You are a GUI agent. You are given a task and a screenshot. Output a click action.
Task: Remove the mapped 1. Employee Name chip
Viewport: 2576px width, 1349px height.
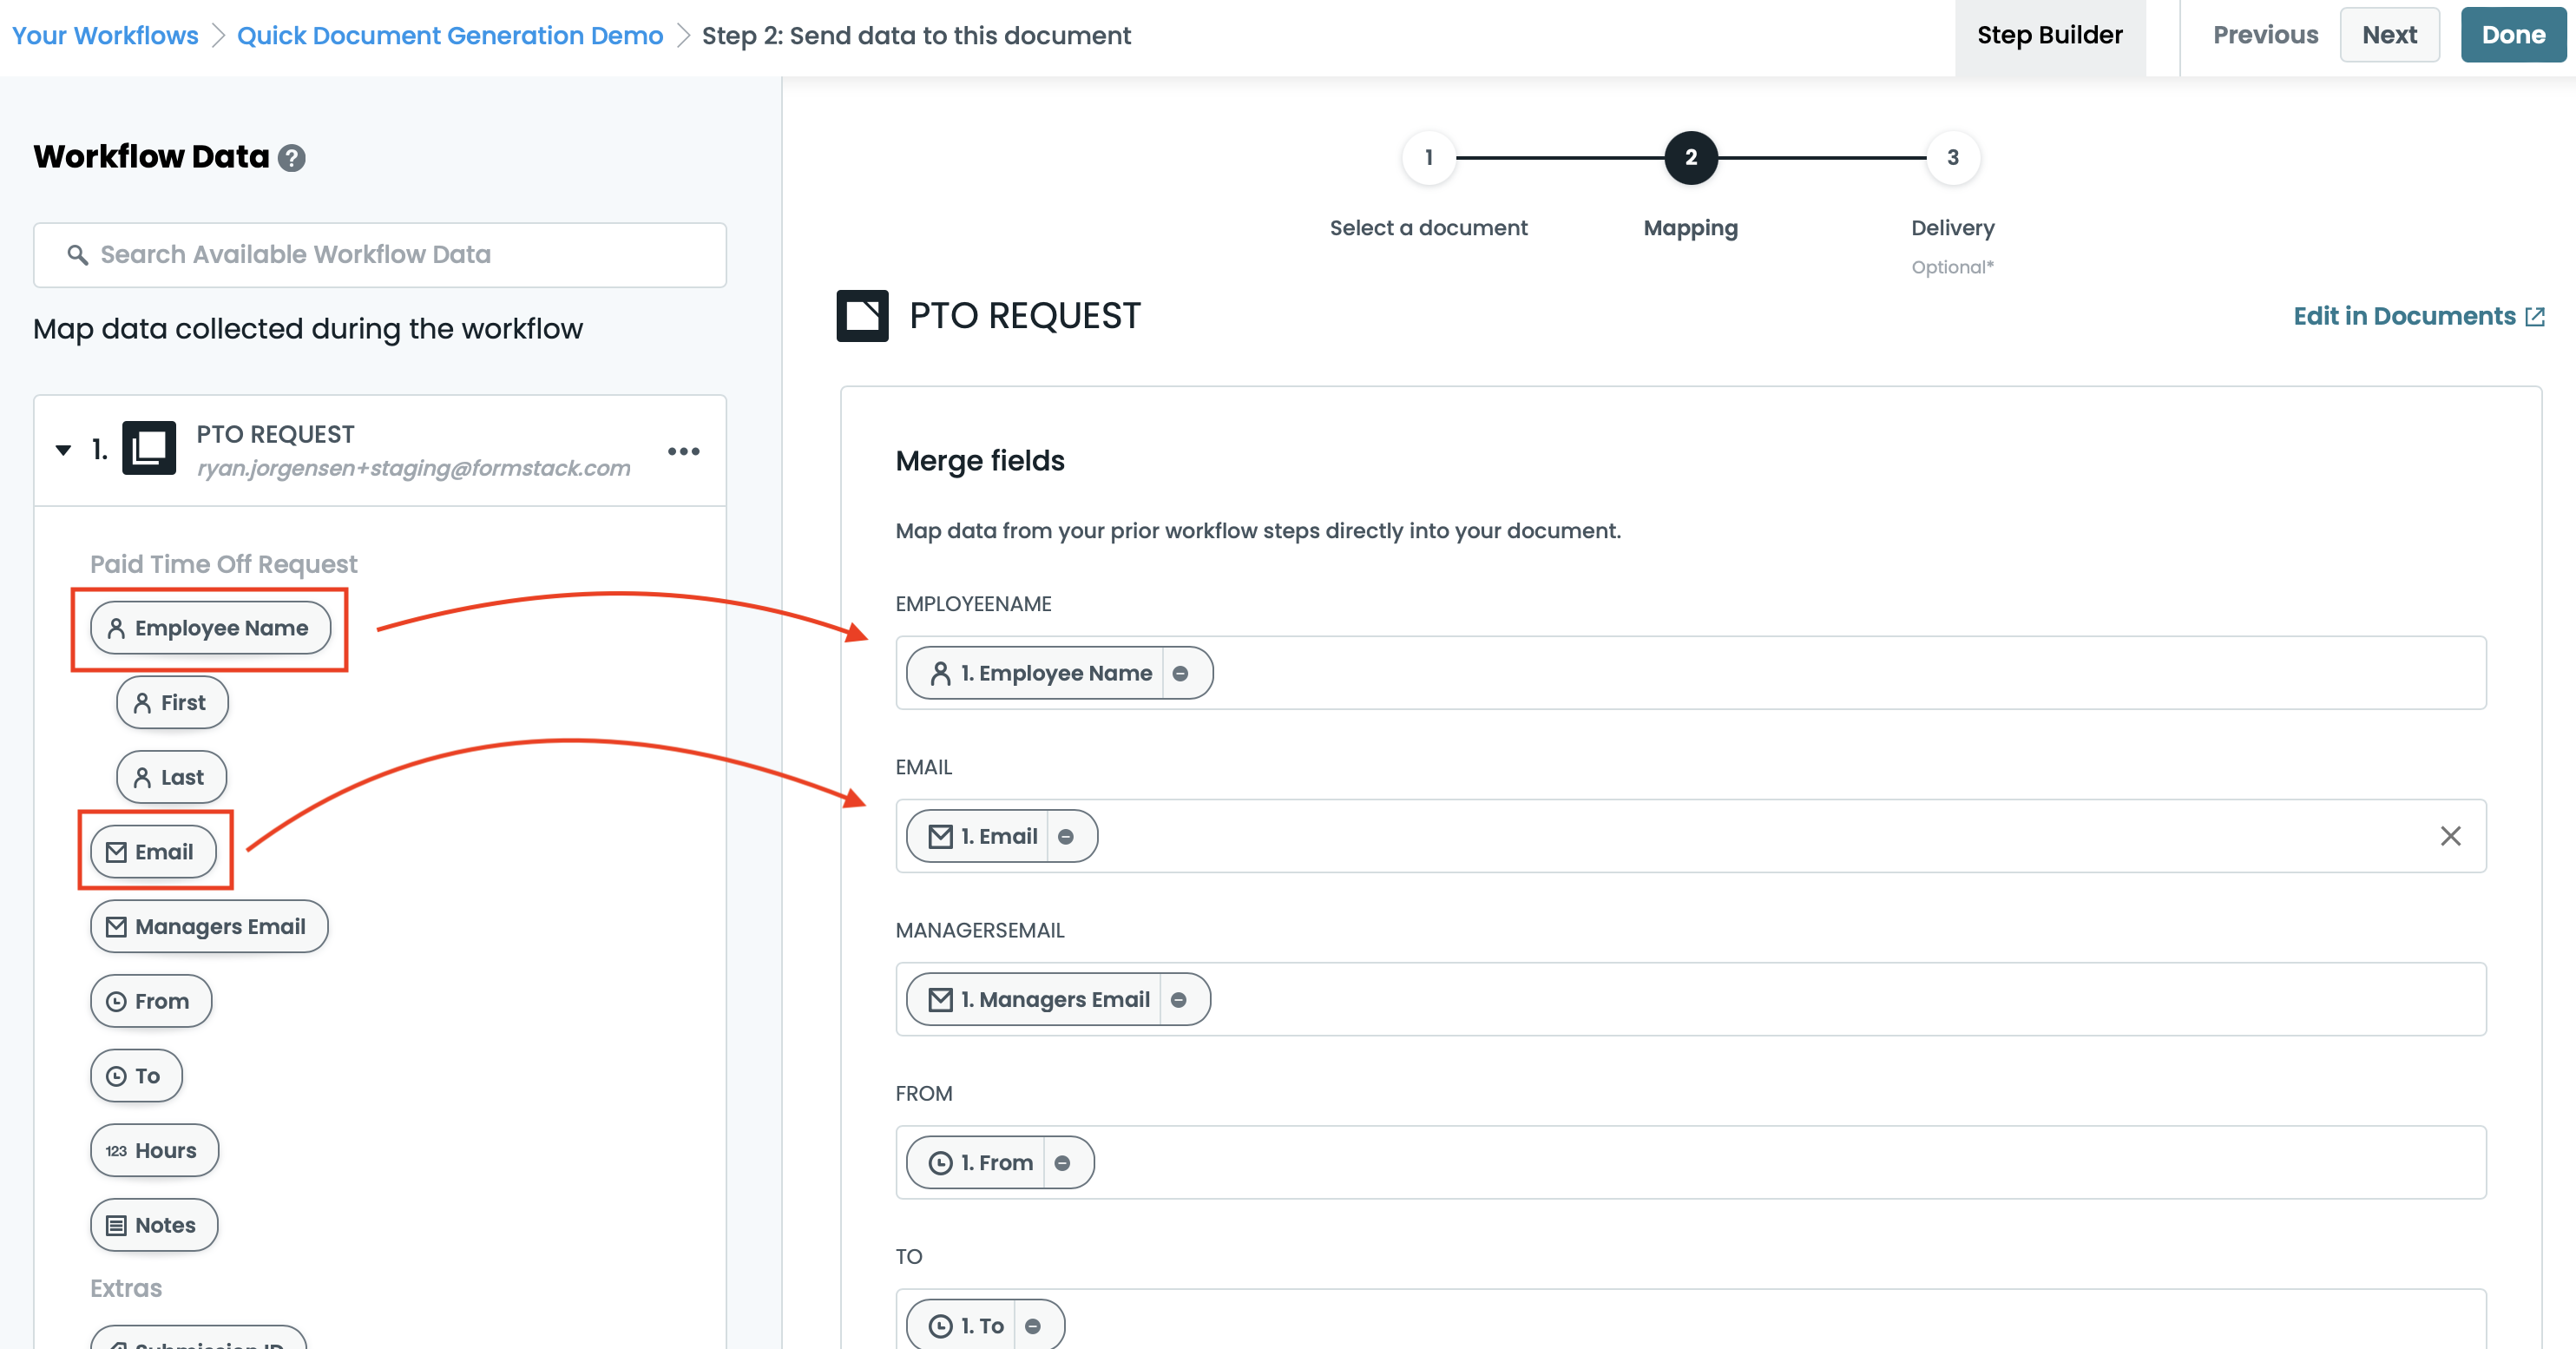[1180, 674]
